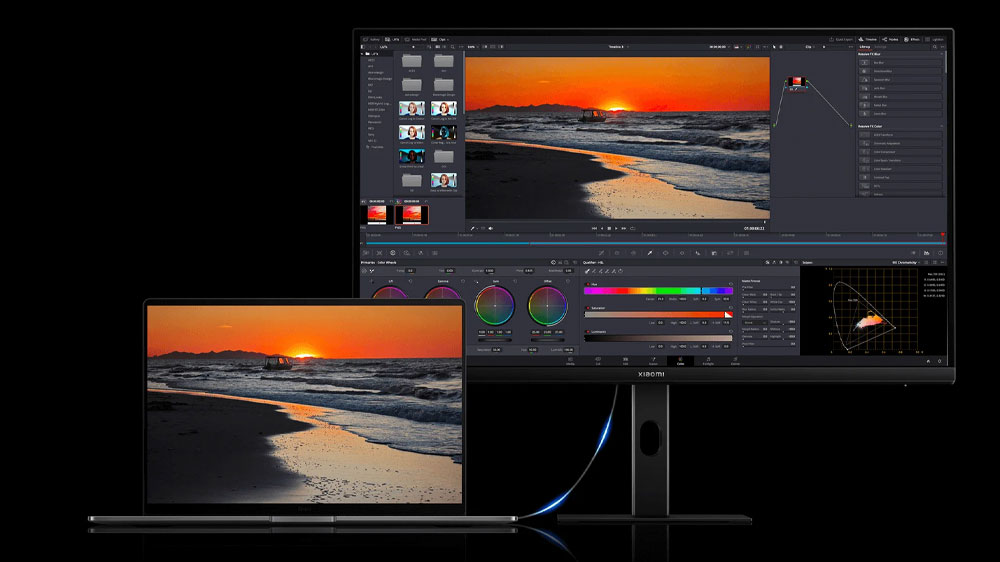The height and width of the screenshot is (562, 1000).
Task: Click the Contrast value field in Primaries
Action: point(489,270)
